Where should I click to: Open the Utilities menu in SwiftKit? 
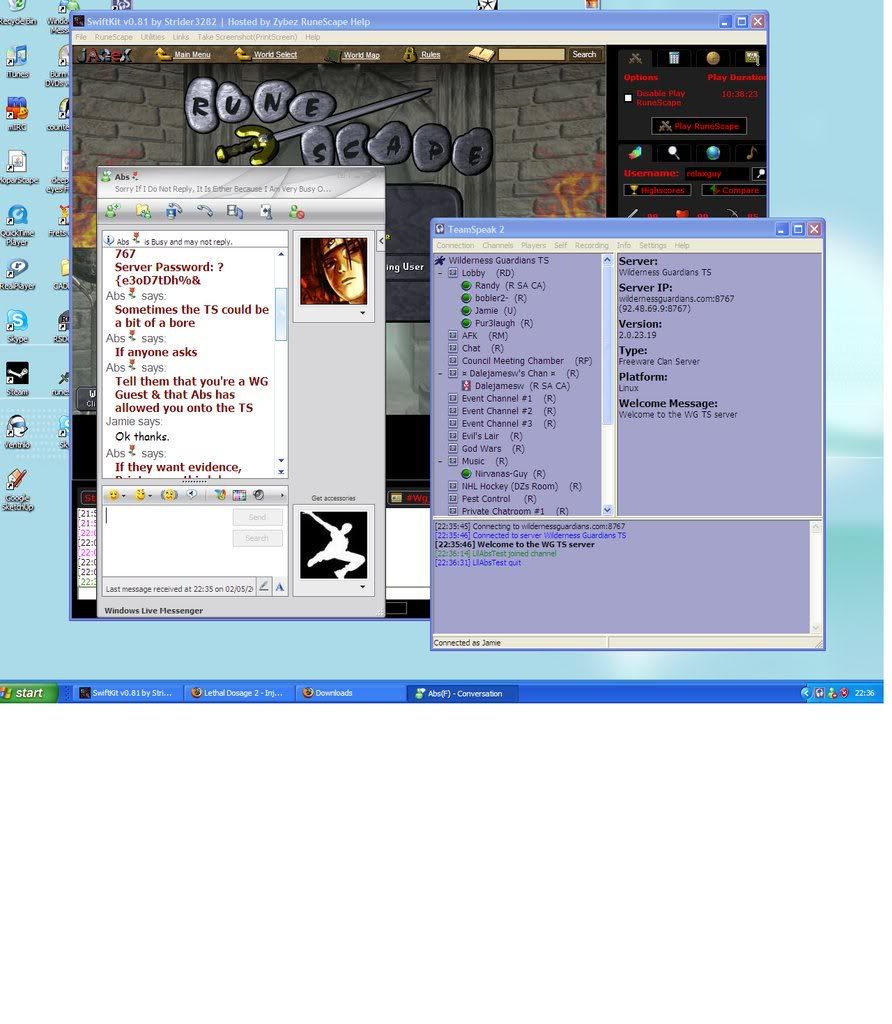[x=153, y=37]
